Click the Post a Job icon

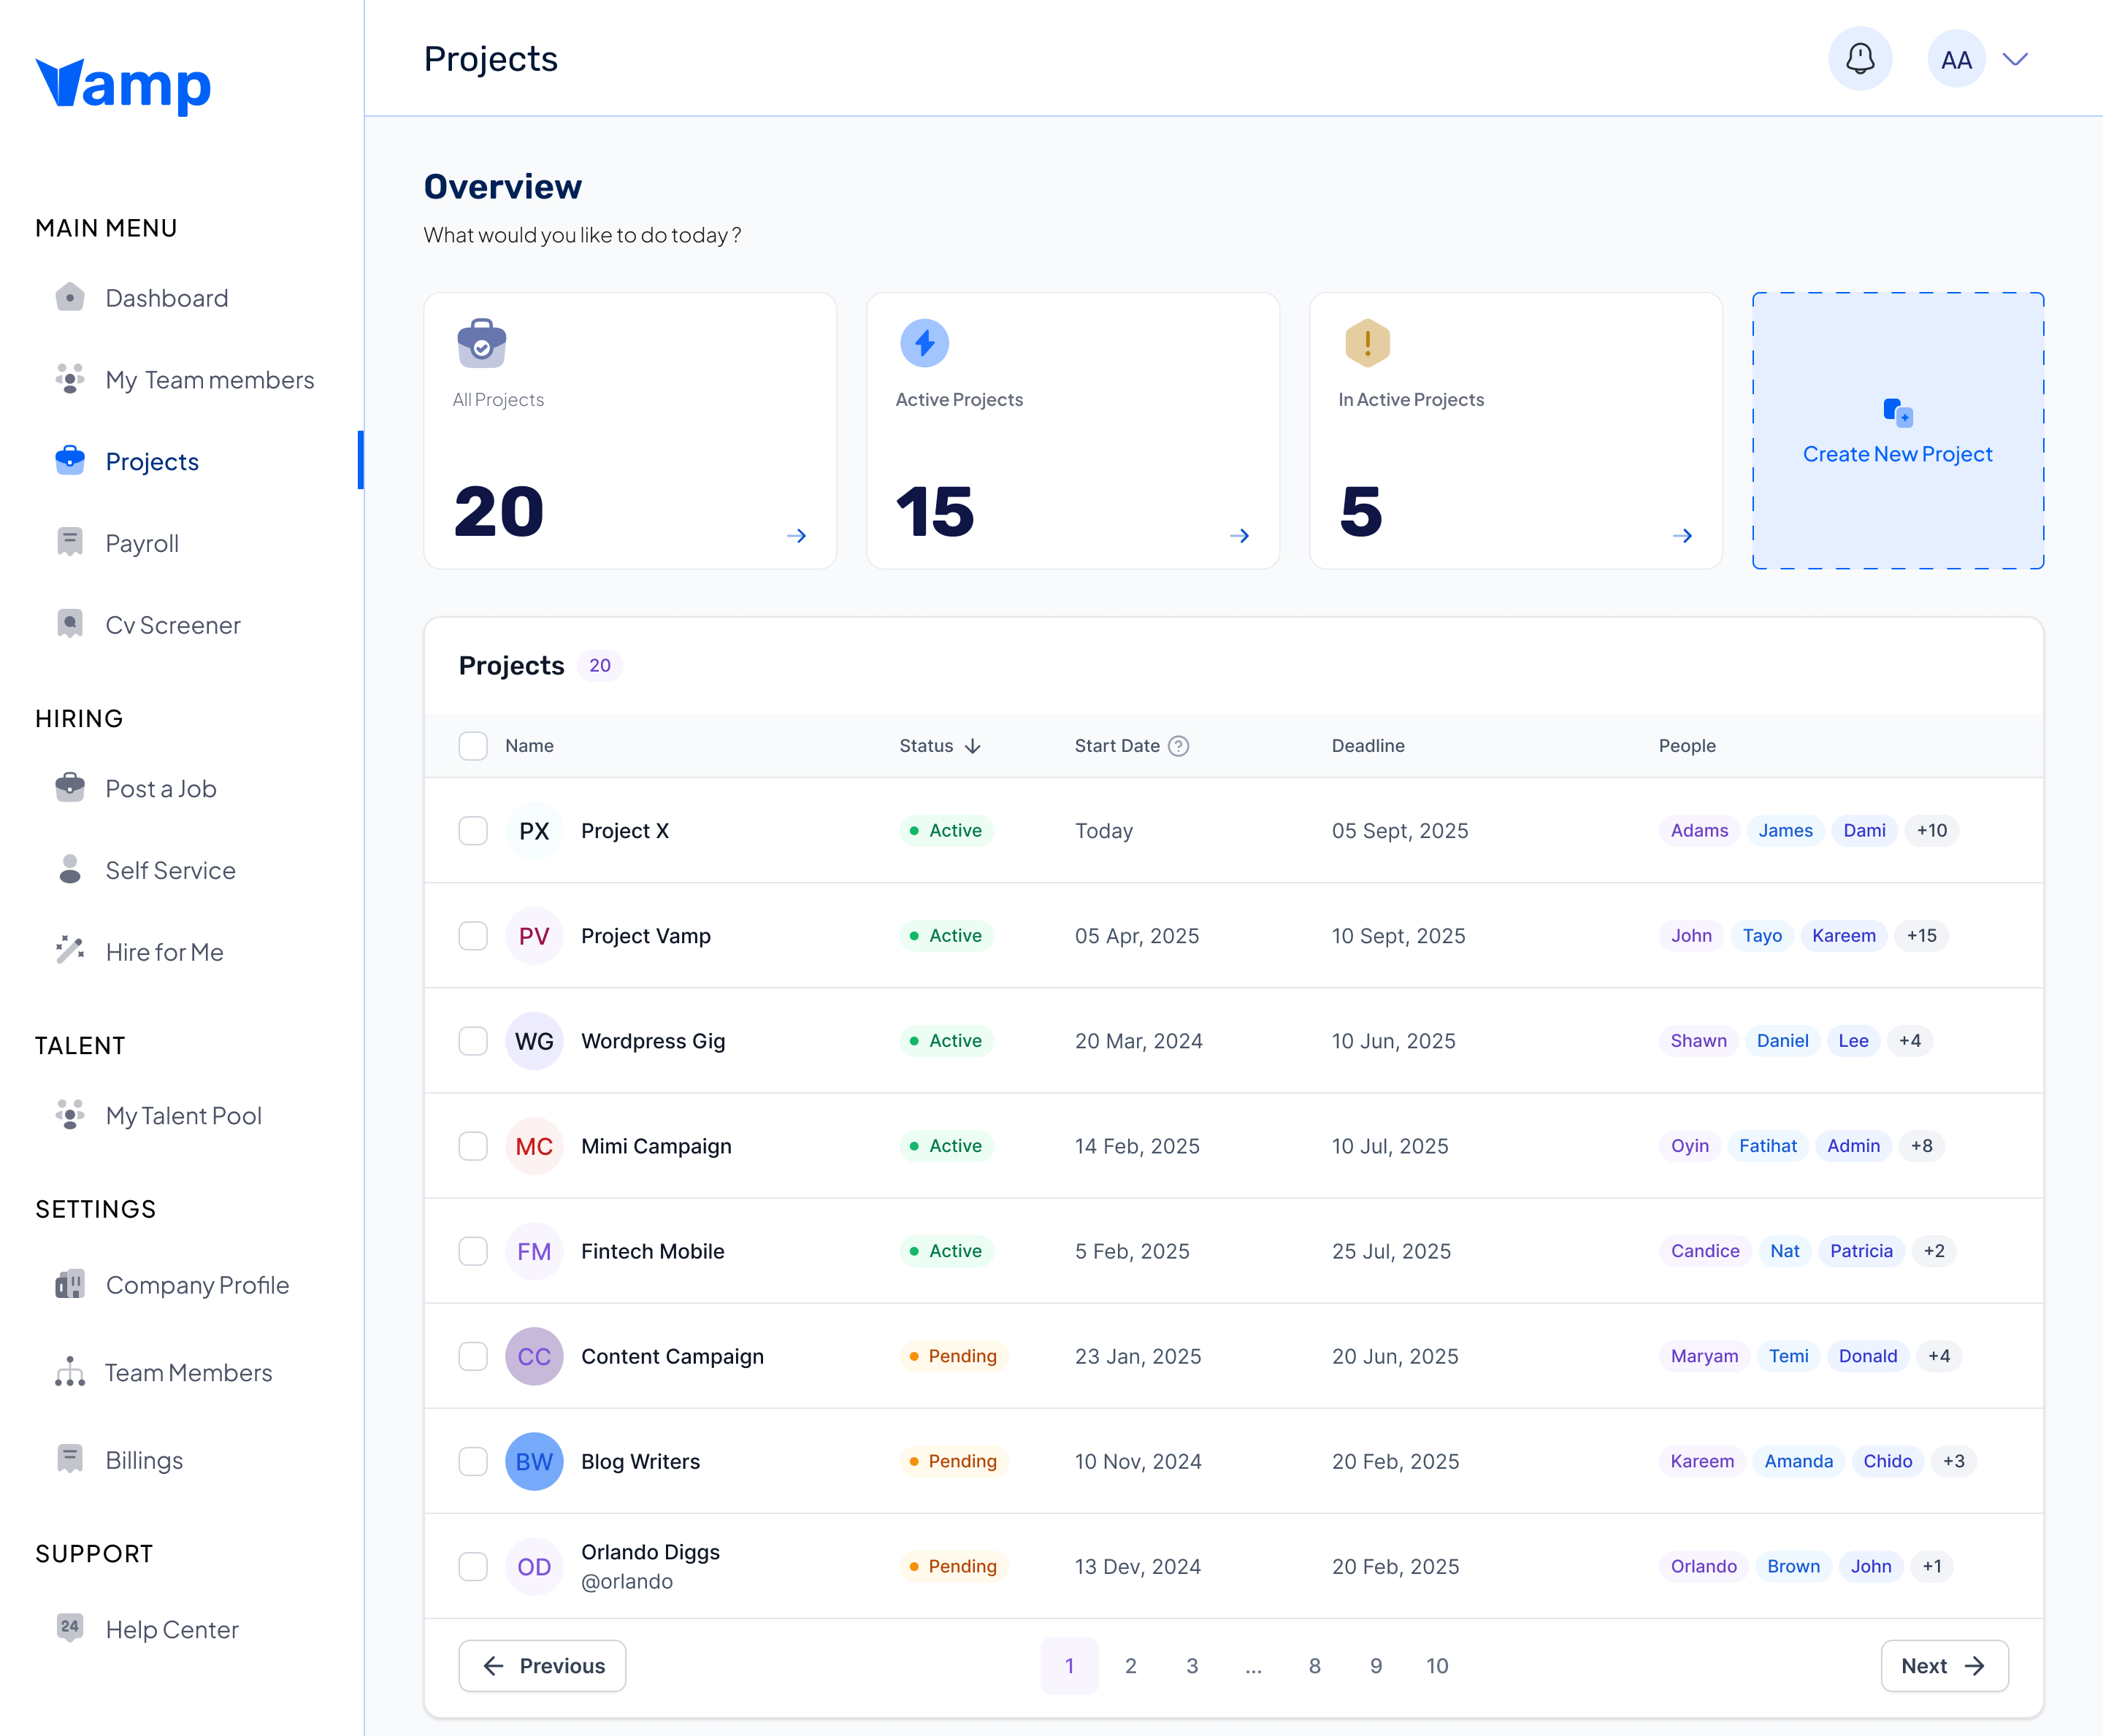[70, 787]
